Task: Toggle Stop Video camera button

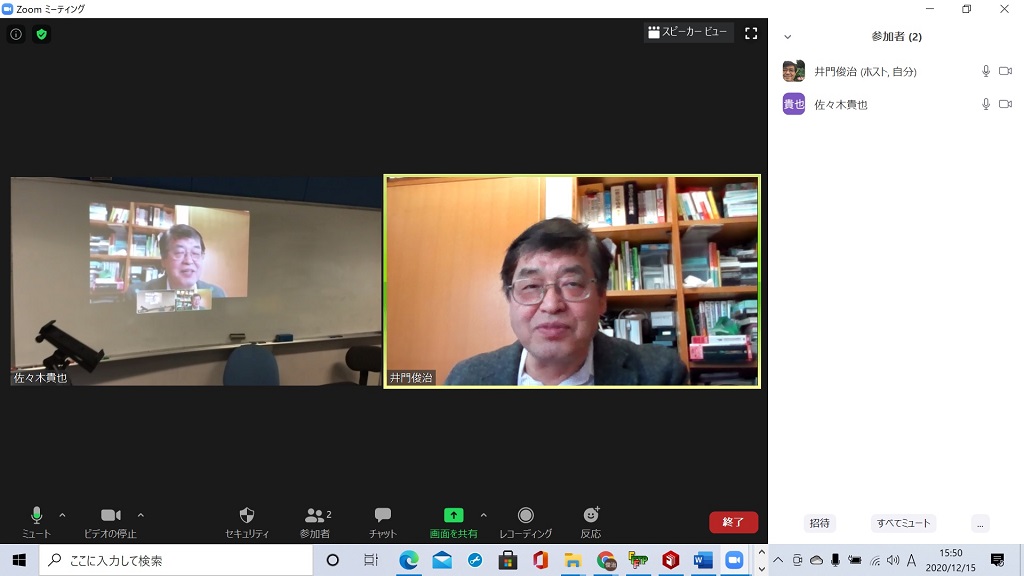Action: tap(110, 522)
